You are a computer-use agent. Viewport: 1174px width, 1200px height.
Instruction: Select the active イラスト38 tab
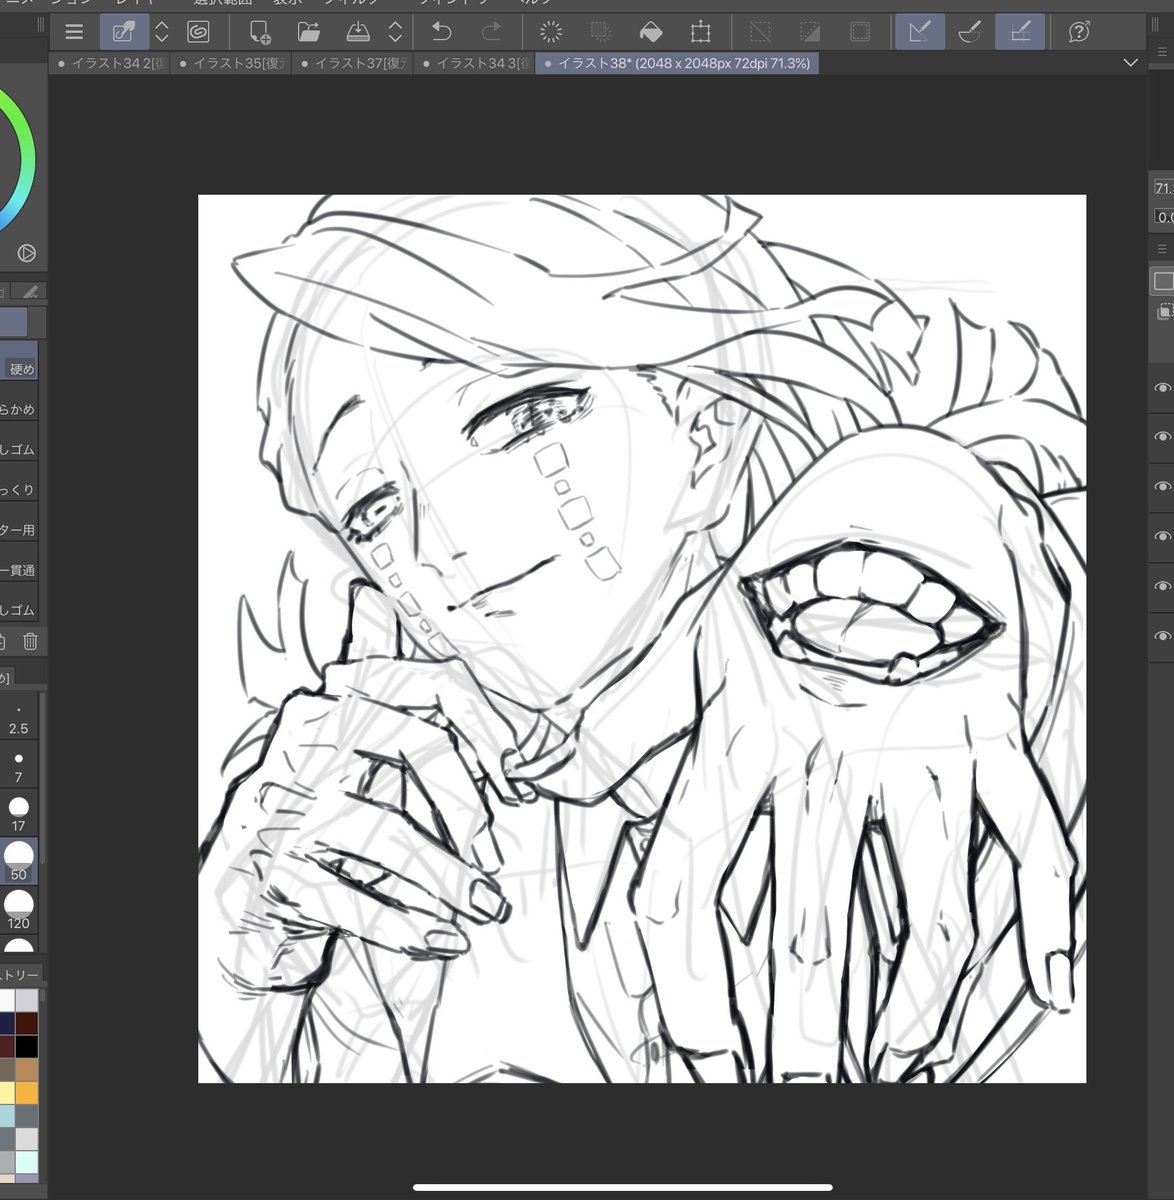tap(678, 64)
